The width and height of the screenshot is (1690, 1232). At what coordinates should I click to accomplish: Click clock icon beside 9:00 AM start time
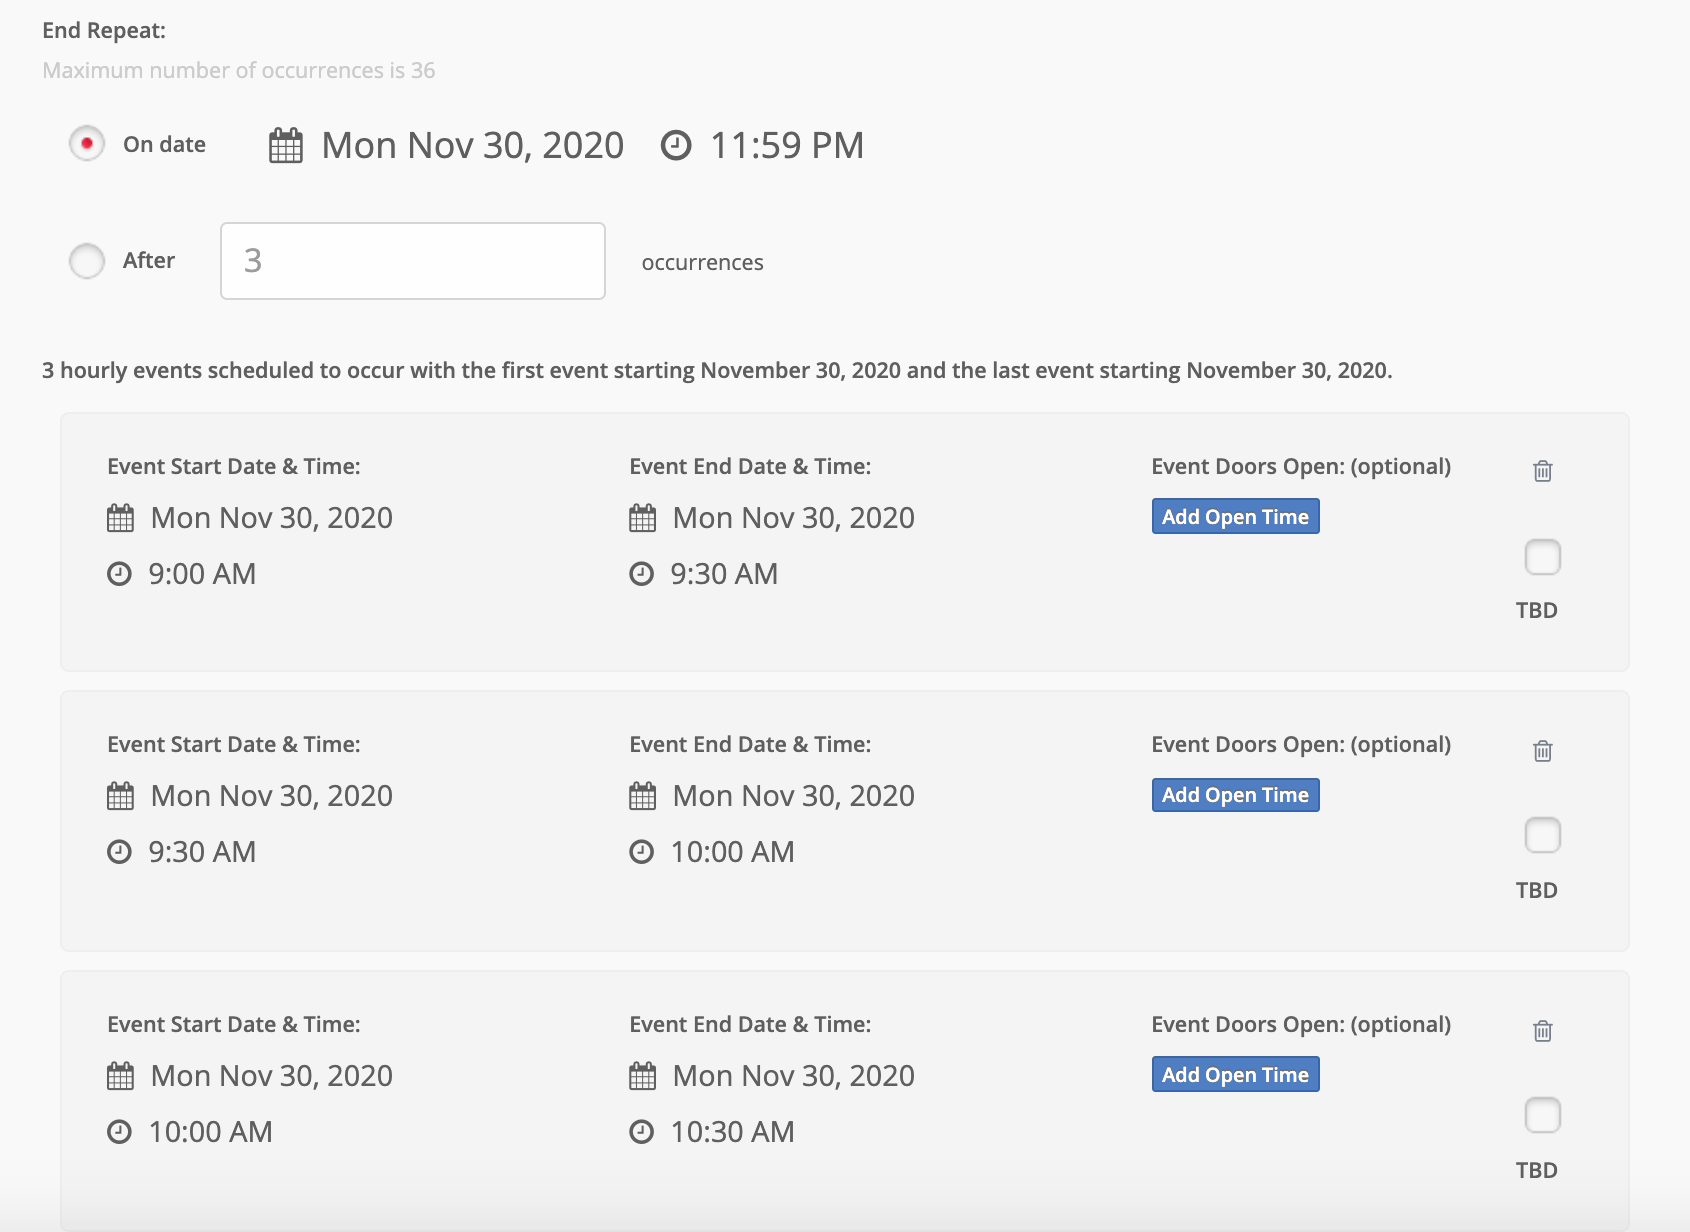[120, 574]
